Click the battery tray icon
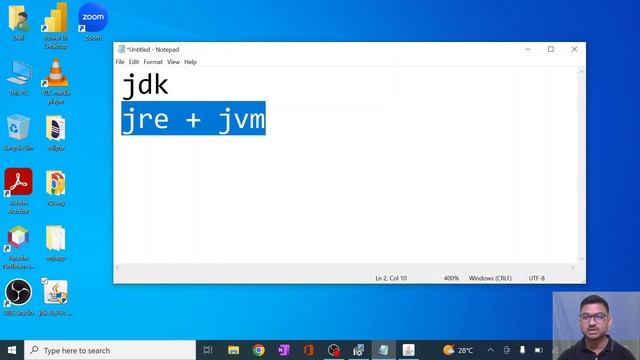The height and width of the screenshot is (360, 640). coord(539,350)
